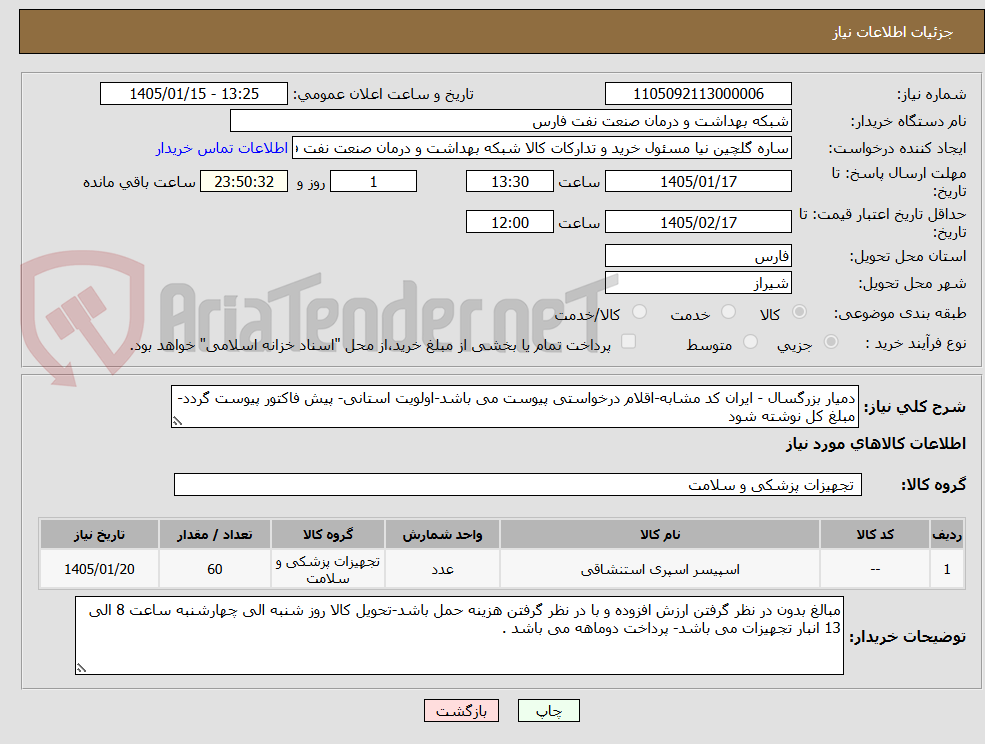Click the buyer notes text area
This screenshot has height=744, width=985.
click(x=459, y=635)
